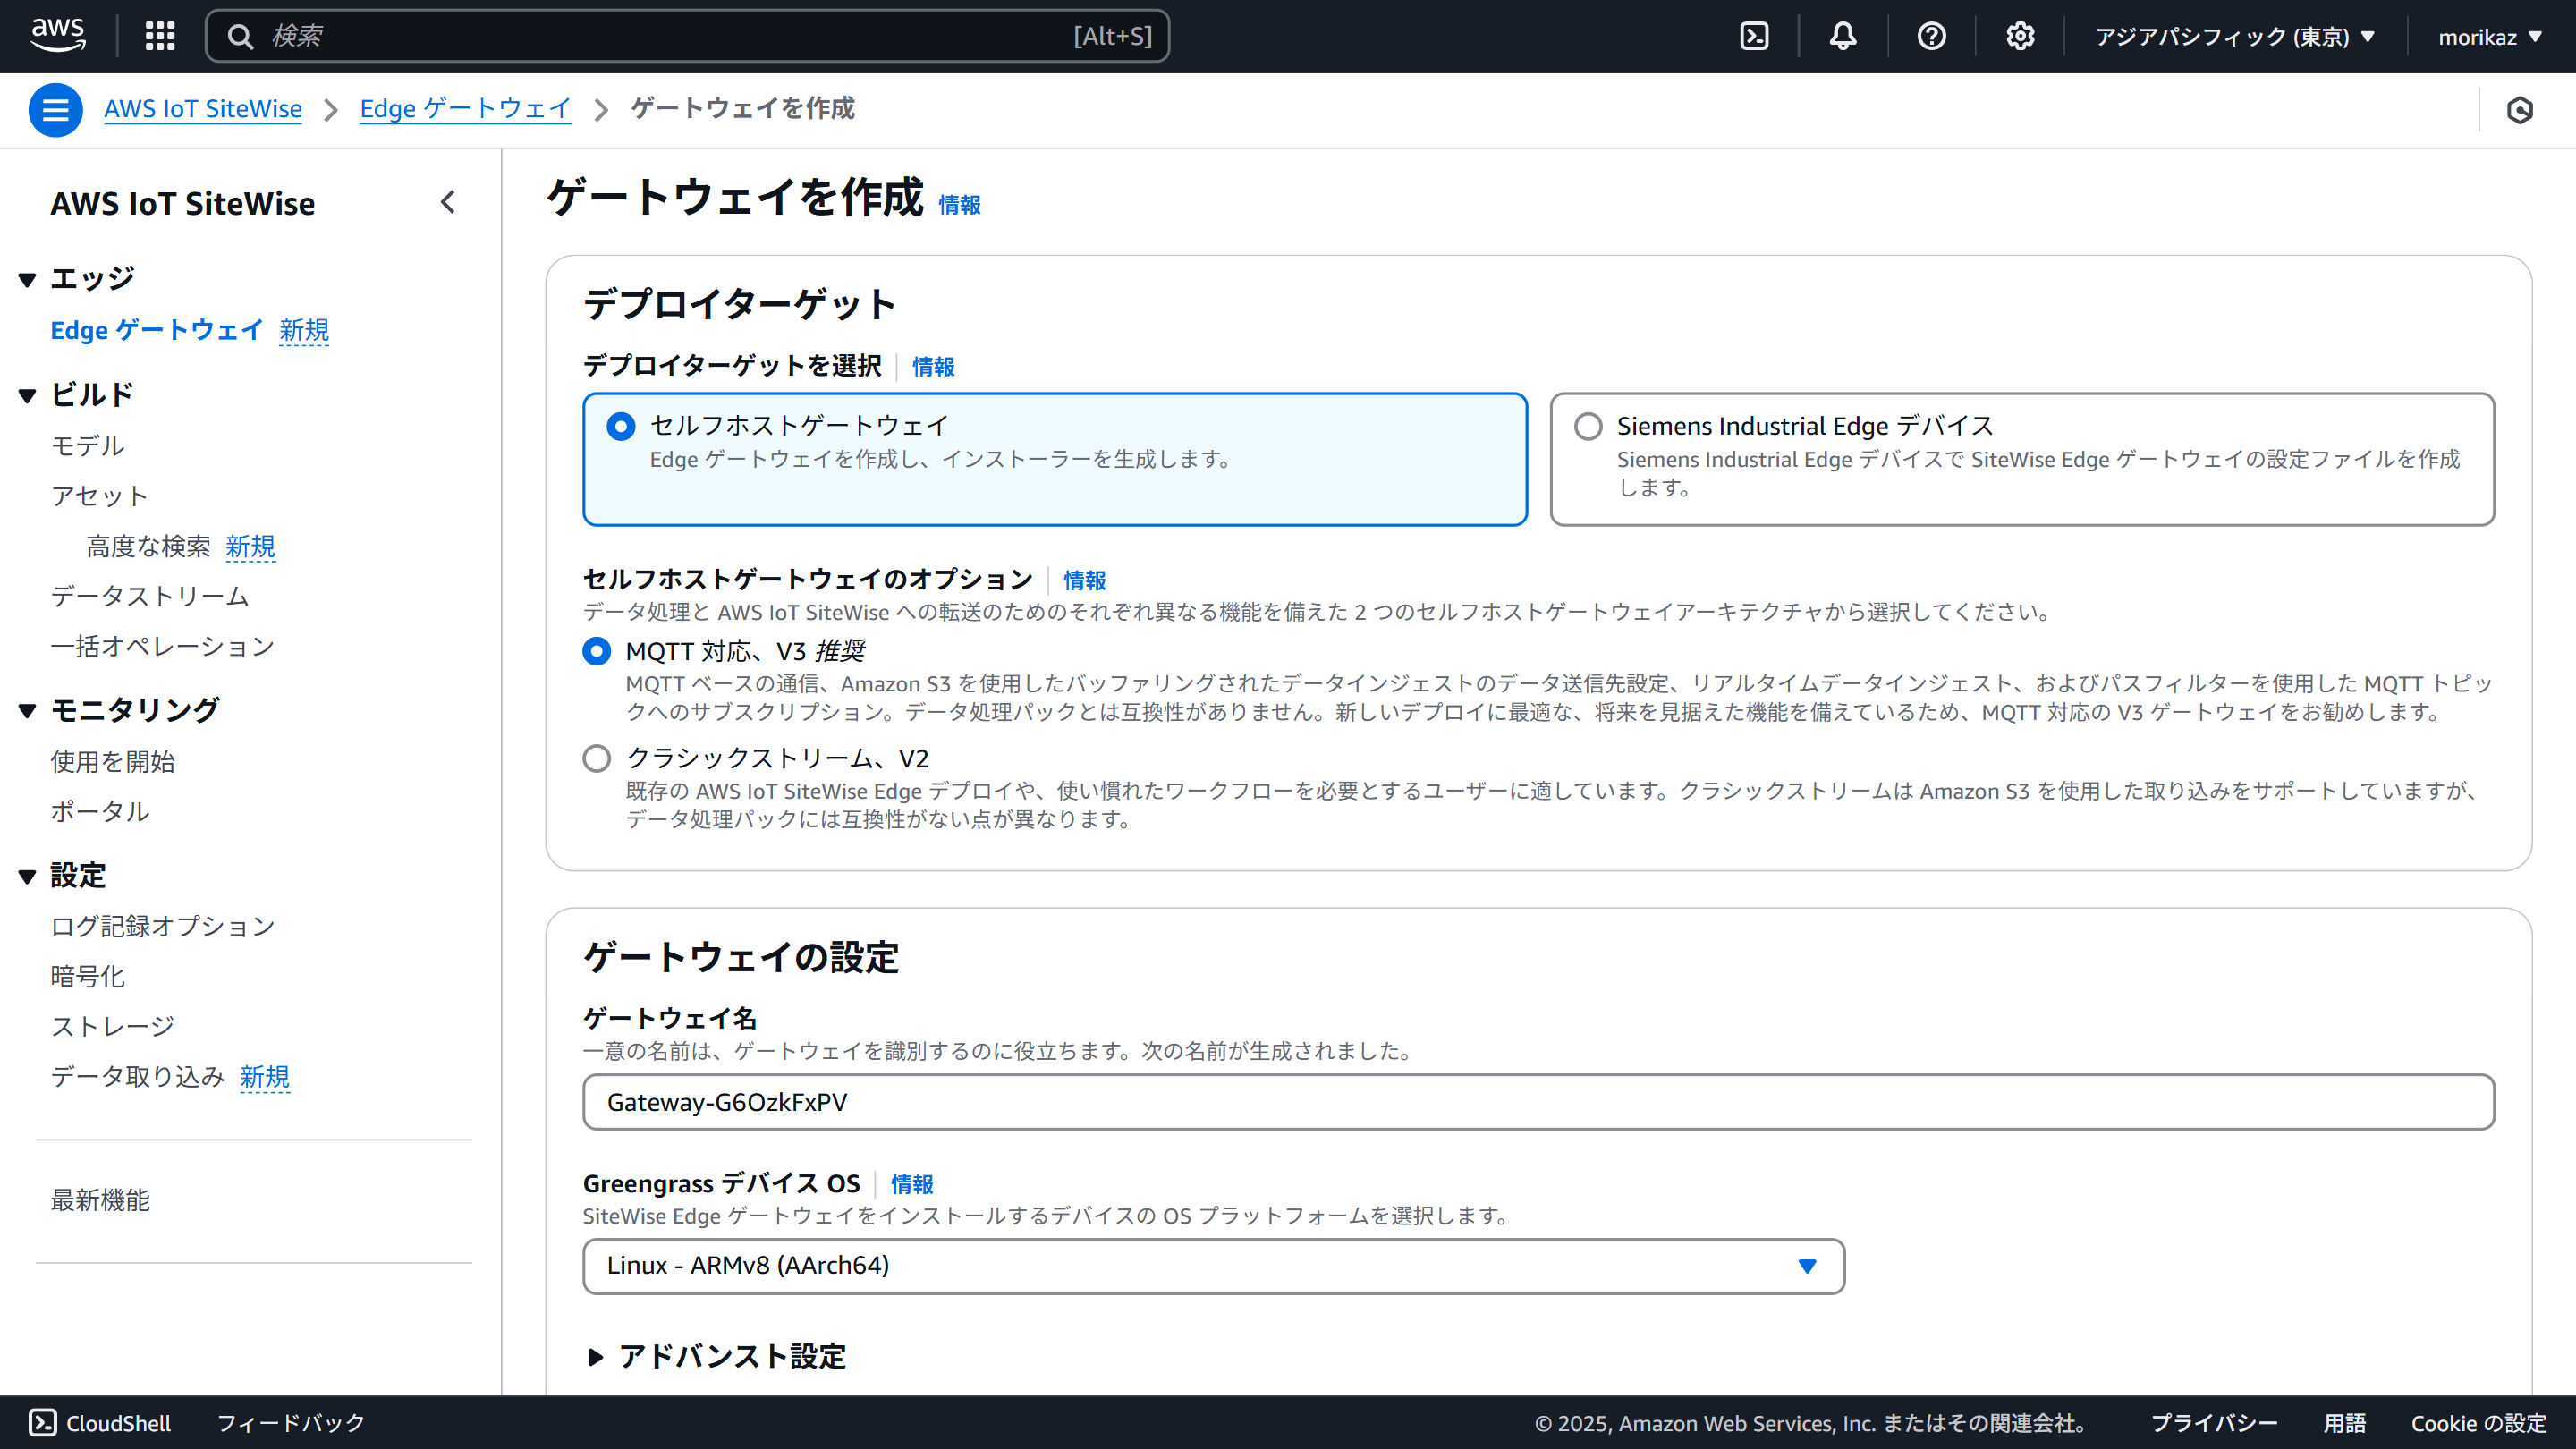Collapse the ビルド sidebar section

(x=27, y=396)
